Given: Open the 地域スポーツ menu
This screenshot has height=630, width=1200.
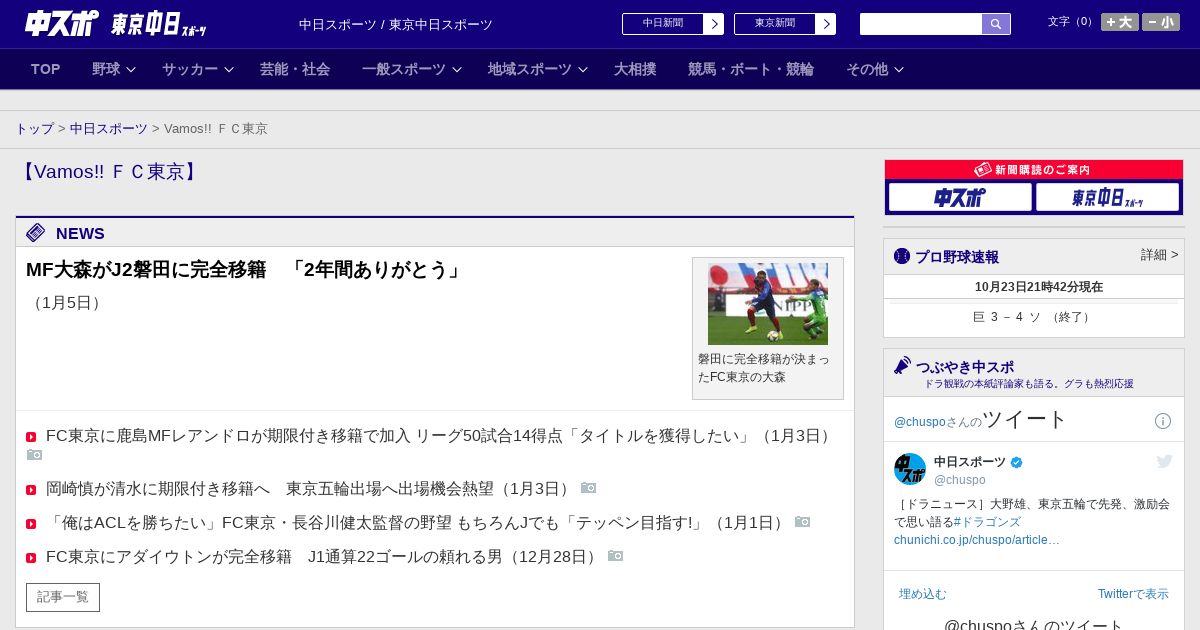Looking at the screenshot, I should [x=530, y=69].
